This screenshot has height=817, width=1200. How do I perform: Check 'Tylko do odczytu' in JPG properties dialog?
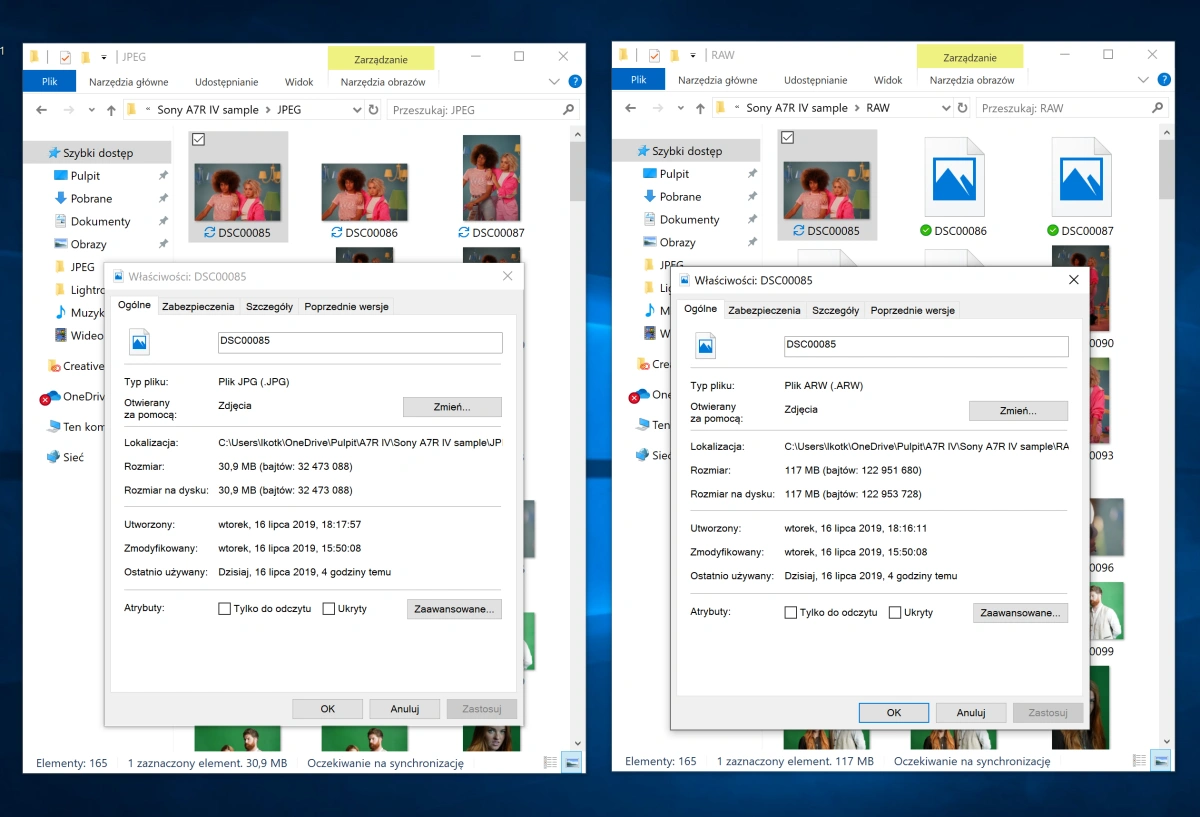pyautogui.click(x=224, y=609)
